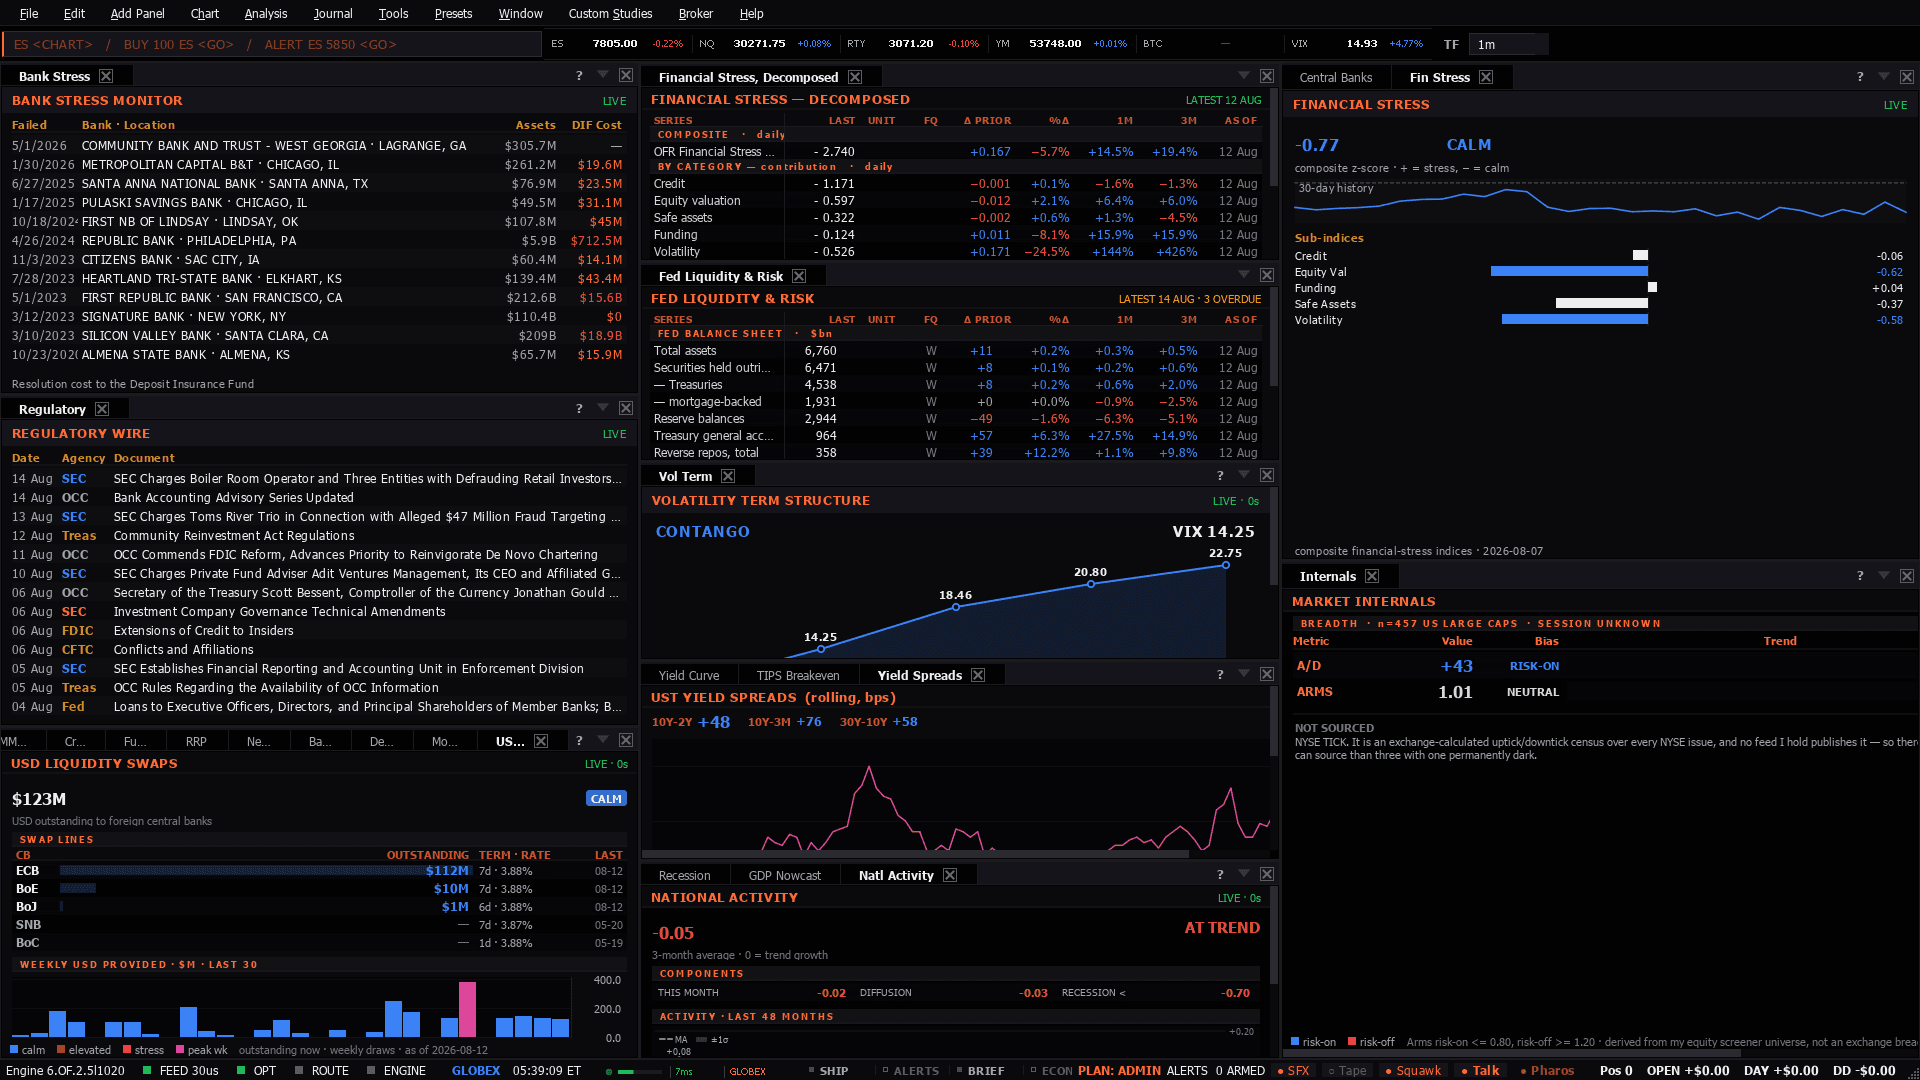Open the Regulatory panel options dropdown
This screenshot has height=1080, width=1920.
(603, 408)
